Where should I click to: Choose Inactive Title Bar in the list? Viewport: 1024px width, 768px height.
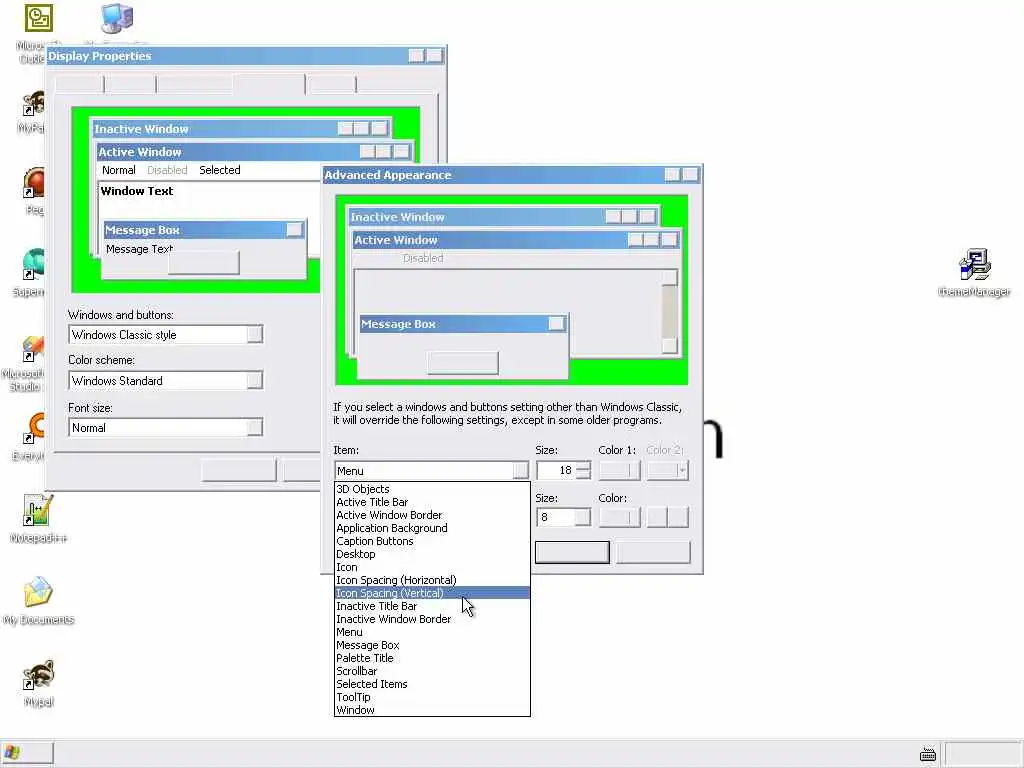[x=432, y=606]
